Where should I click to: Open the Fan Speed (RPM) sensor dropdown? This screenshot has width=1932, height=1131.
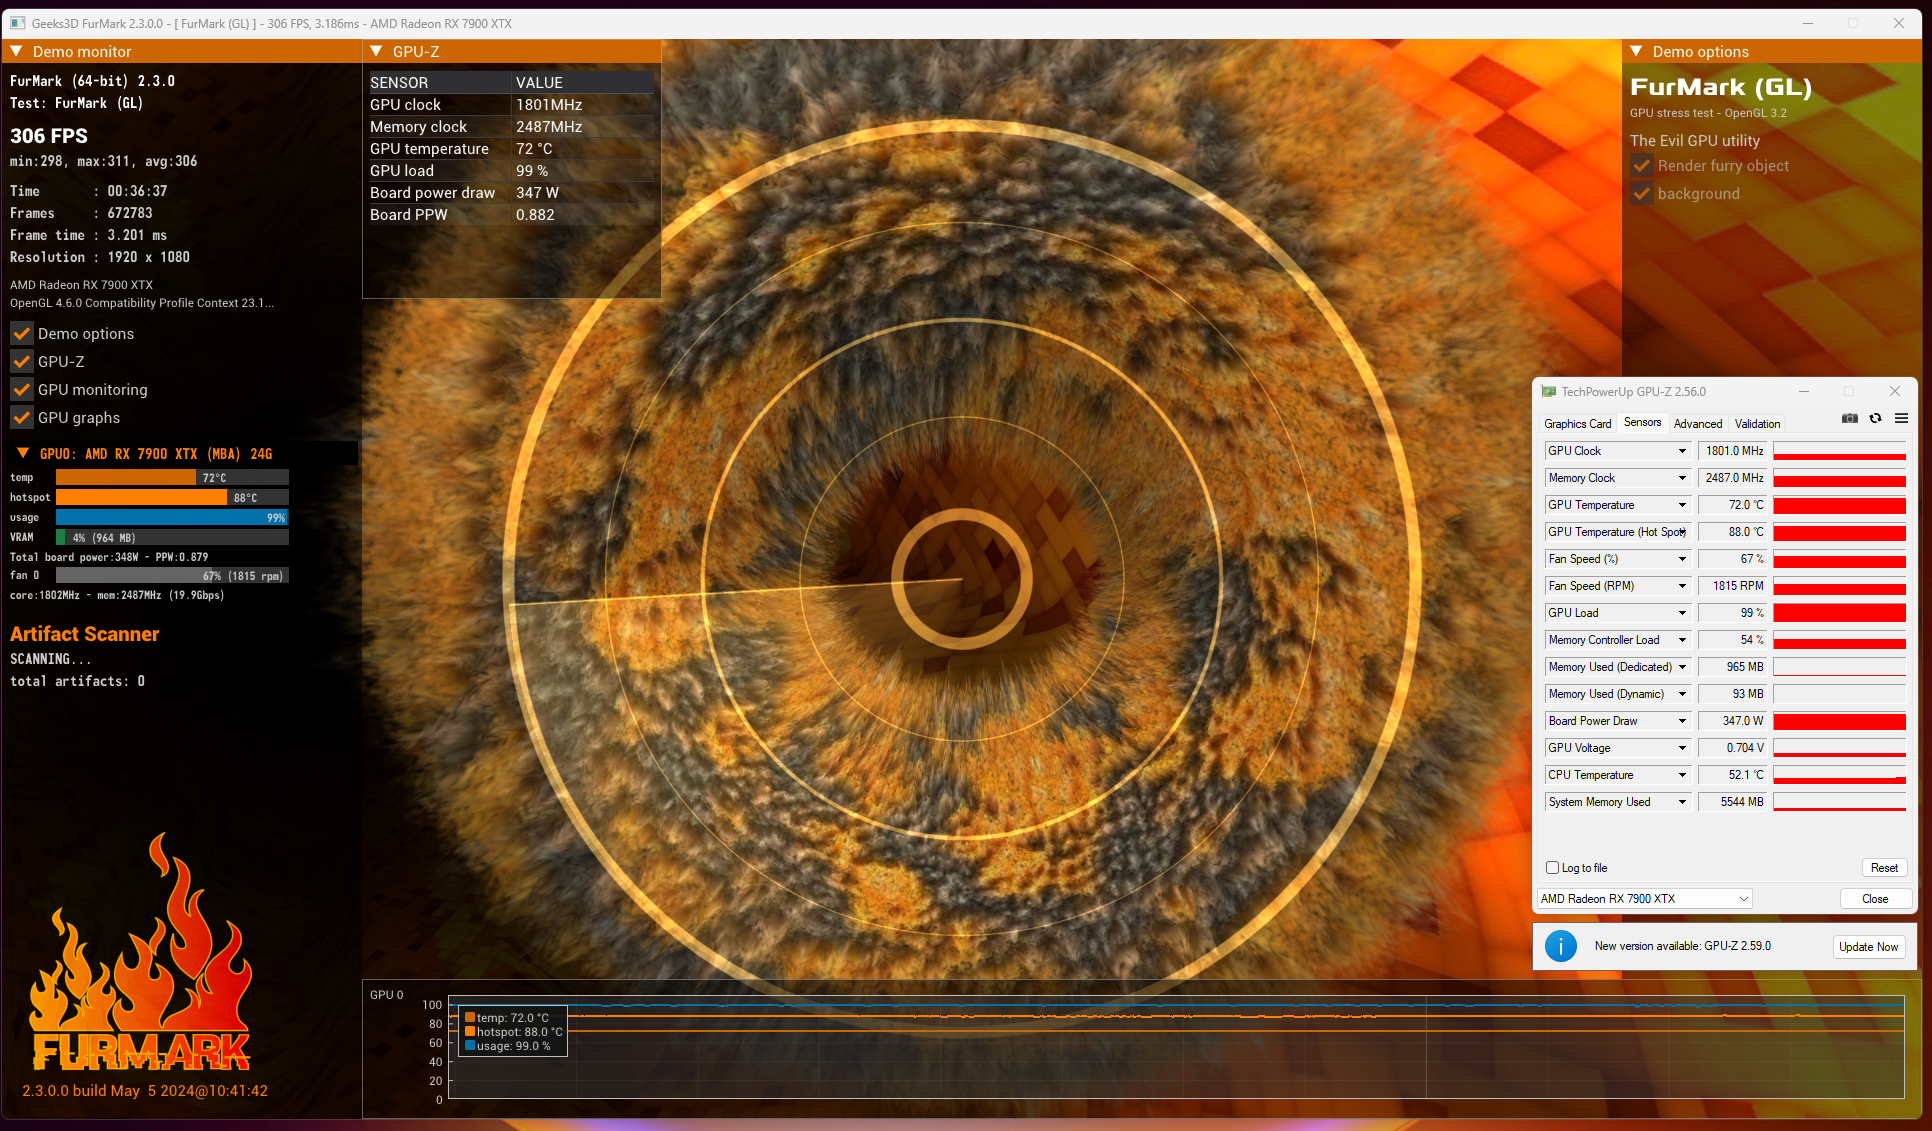[1682, 586]
